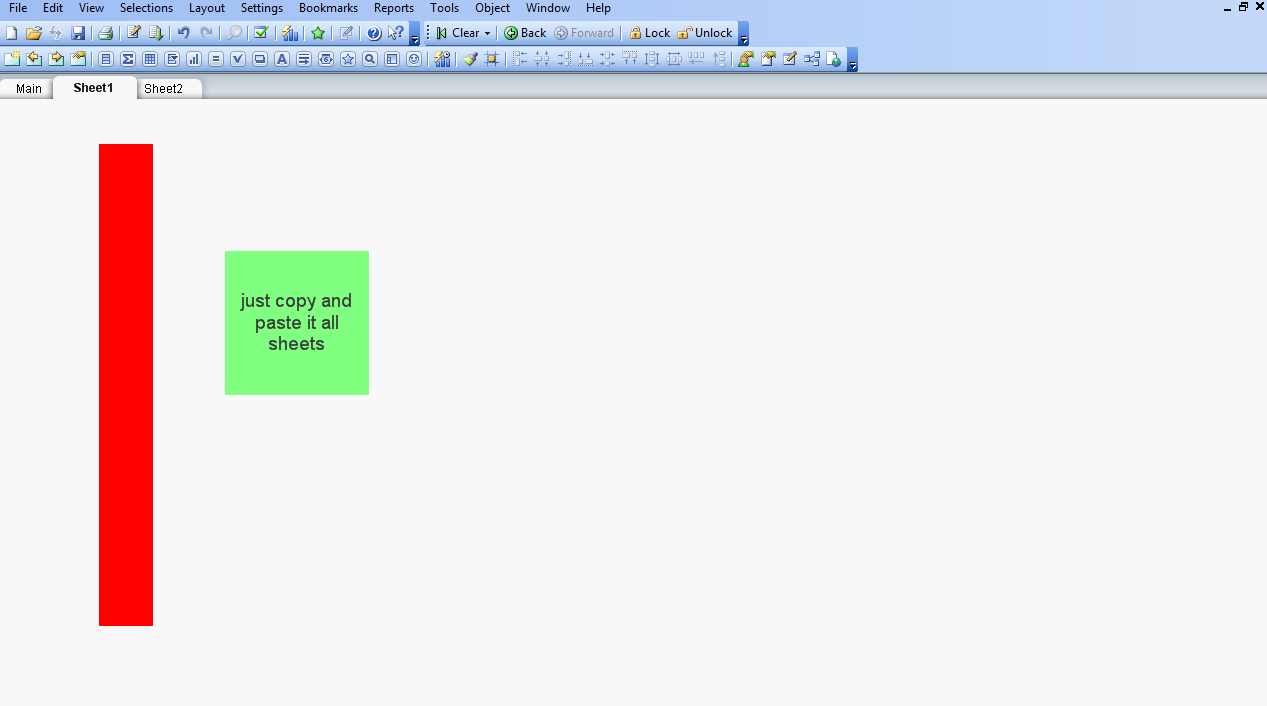This screenshot has height=706, width=1267.
Task: Create a Search Object with the magnifier icon
Action: 370,59
